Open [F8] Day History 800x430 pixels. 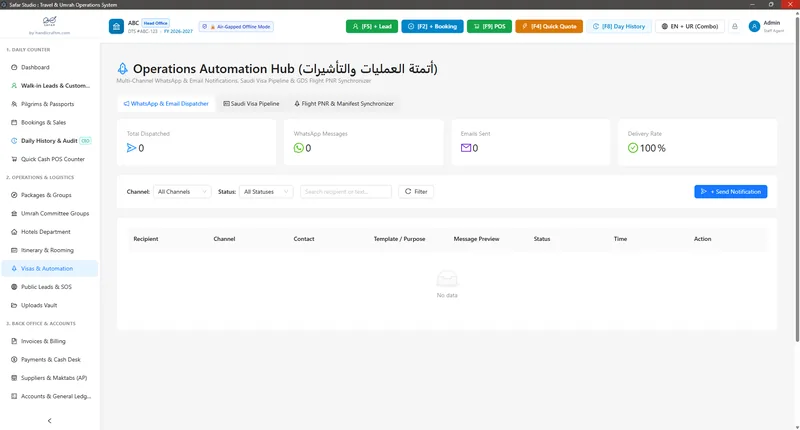pos(619,27)
